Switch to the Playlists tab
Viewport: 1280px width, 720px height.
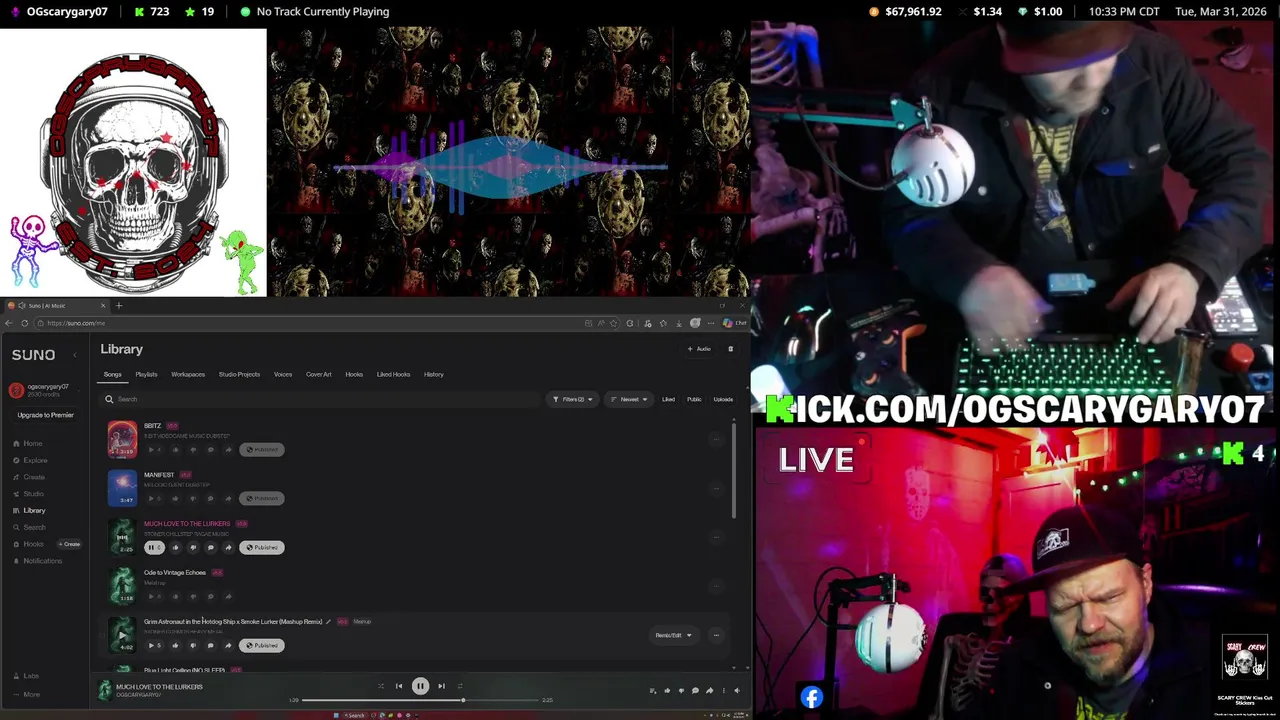pos(146,374)
